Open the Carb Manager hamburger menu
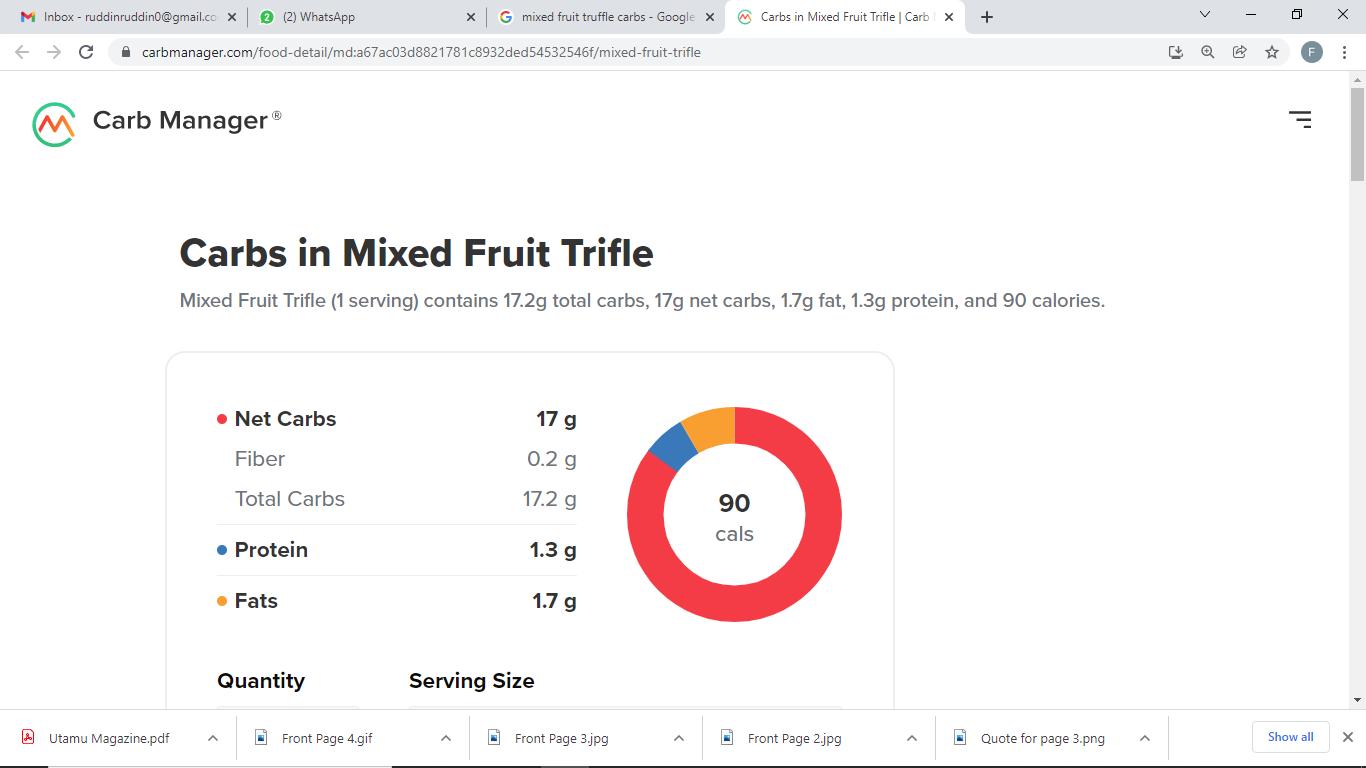The width and height of the screenshot is (1366, 768). (x=1300, y=120)
